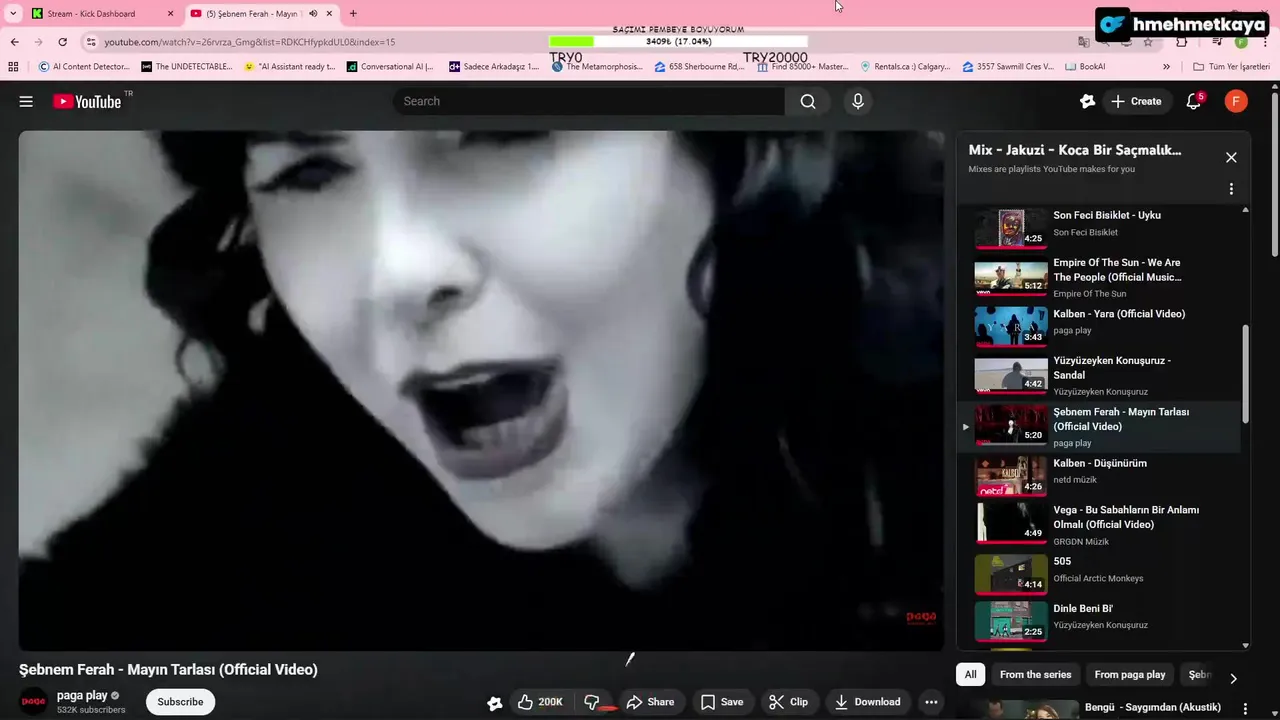The width and height of the screenshot is (1280, 720).
Task: Dislike the video with thumbs down
Action: click(x=592, y=702)
